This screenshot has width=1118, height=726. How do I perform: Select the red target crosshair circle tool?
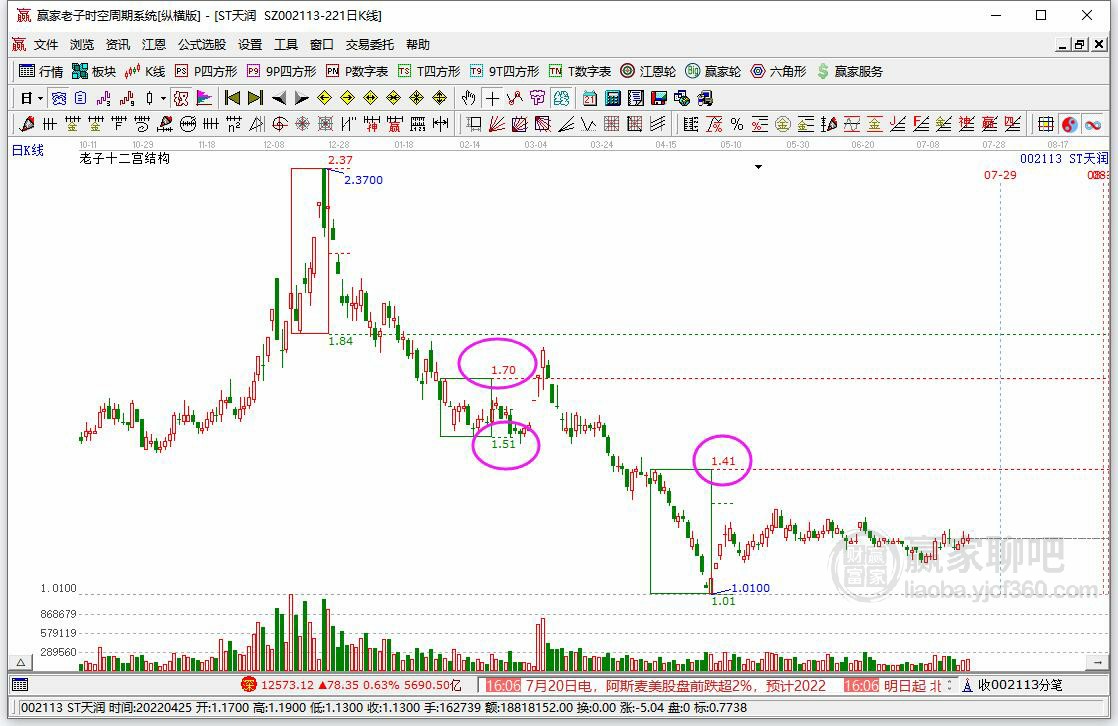(280, 124)
